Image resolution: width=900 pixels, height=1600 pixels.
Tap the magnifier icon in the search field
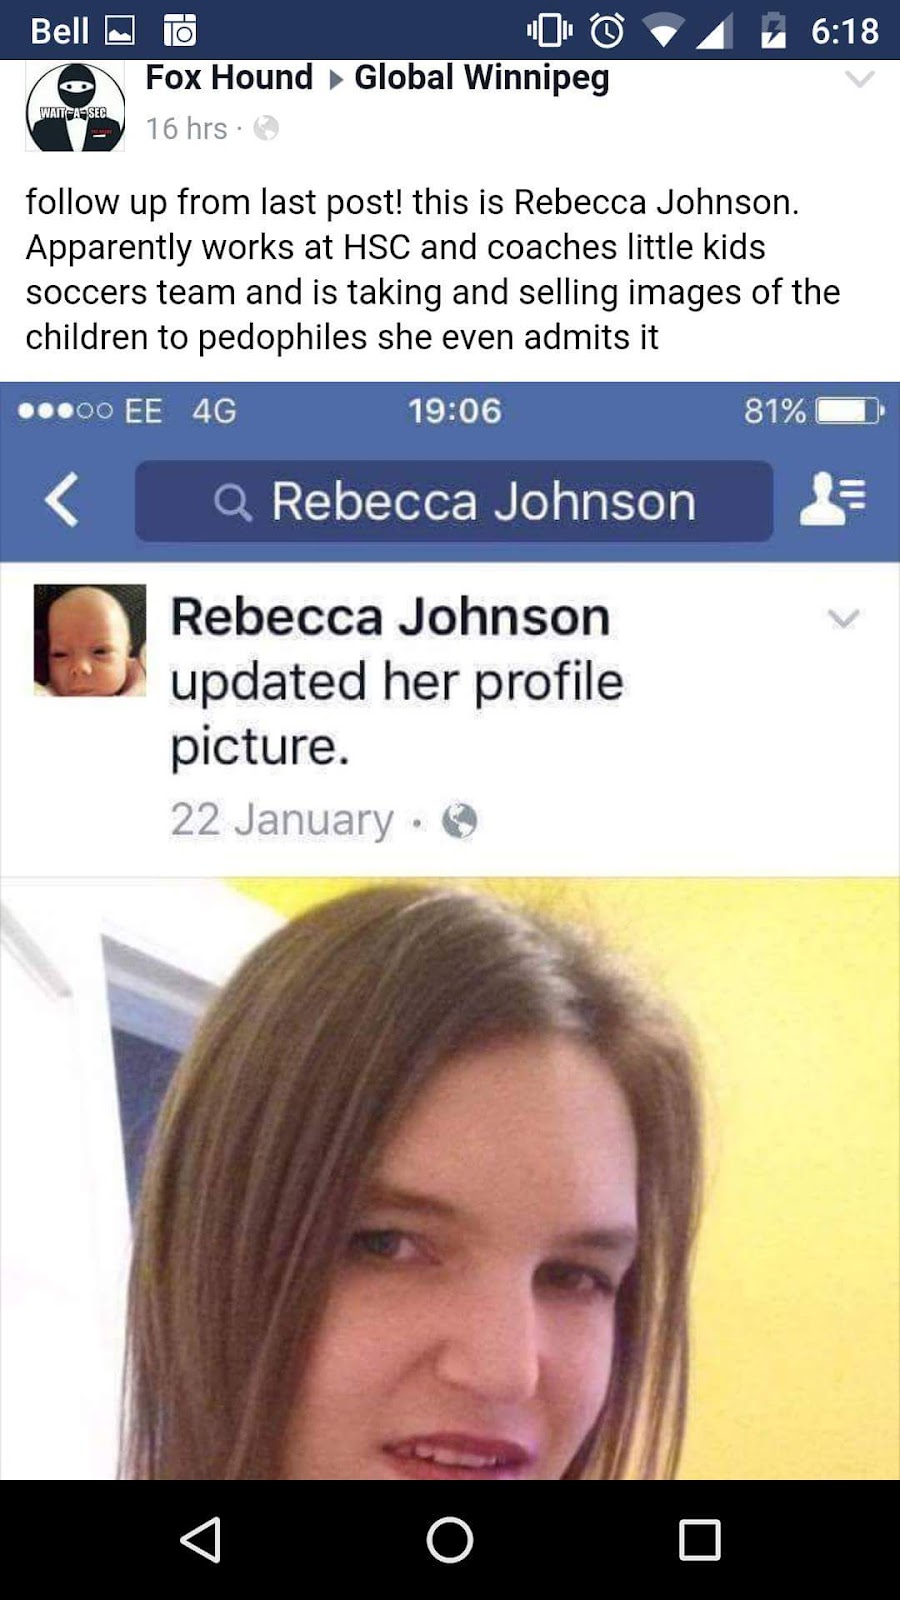(233, 502)
